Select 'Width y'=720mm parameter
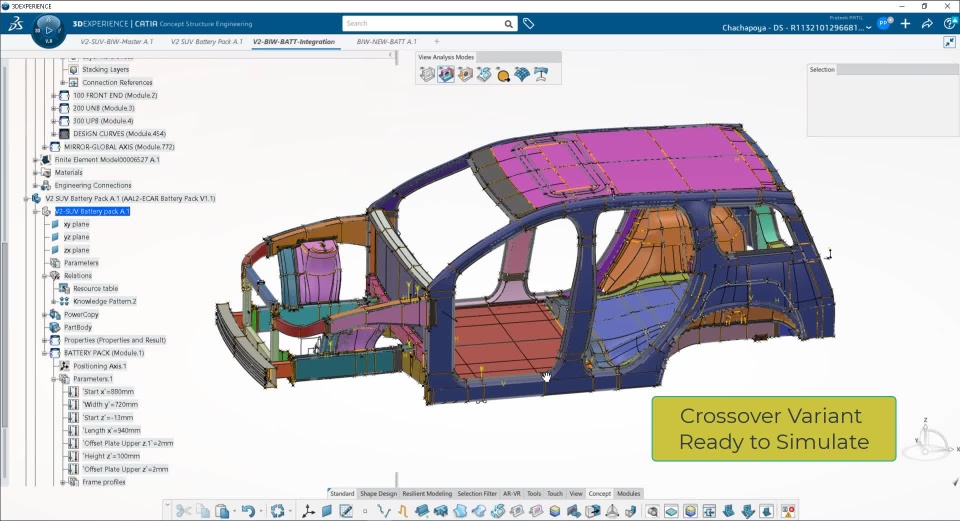 click(110, 405)
